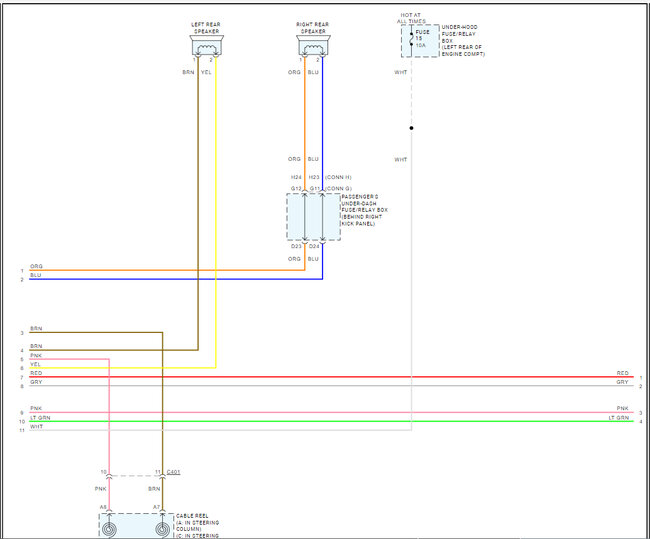Click the yellow vertical wire from left speaker
The width and height of the screenshot is (650, 539).
(x=216, y=211)
